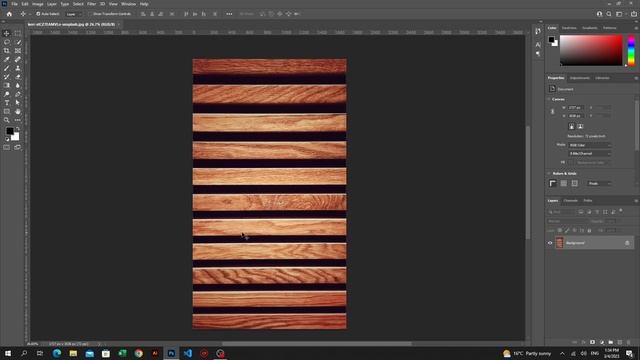
Task: Select the Path Selection tool
Action: click(x=18, y=103)
